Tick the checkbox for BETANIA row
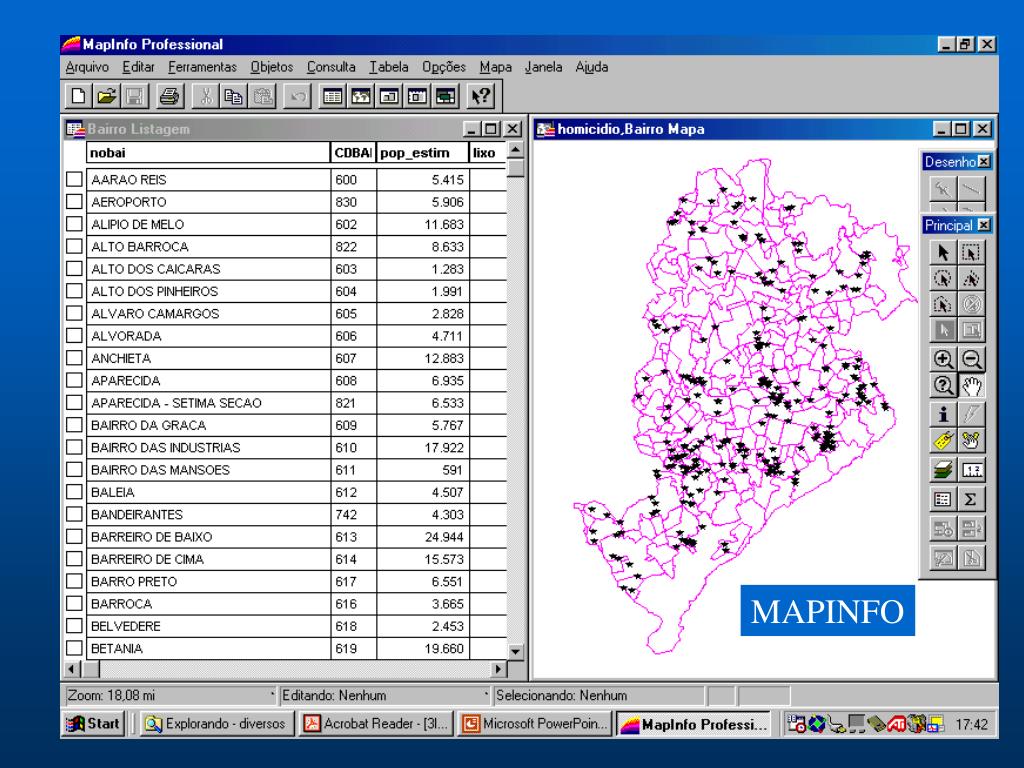This screenshot has height=768, width=1024. tap(74, 648)
